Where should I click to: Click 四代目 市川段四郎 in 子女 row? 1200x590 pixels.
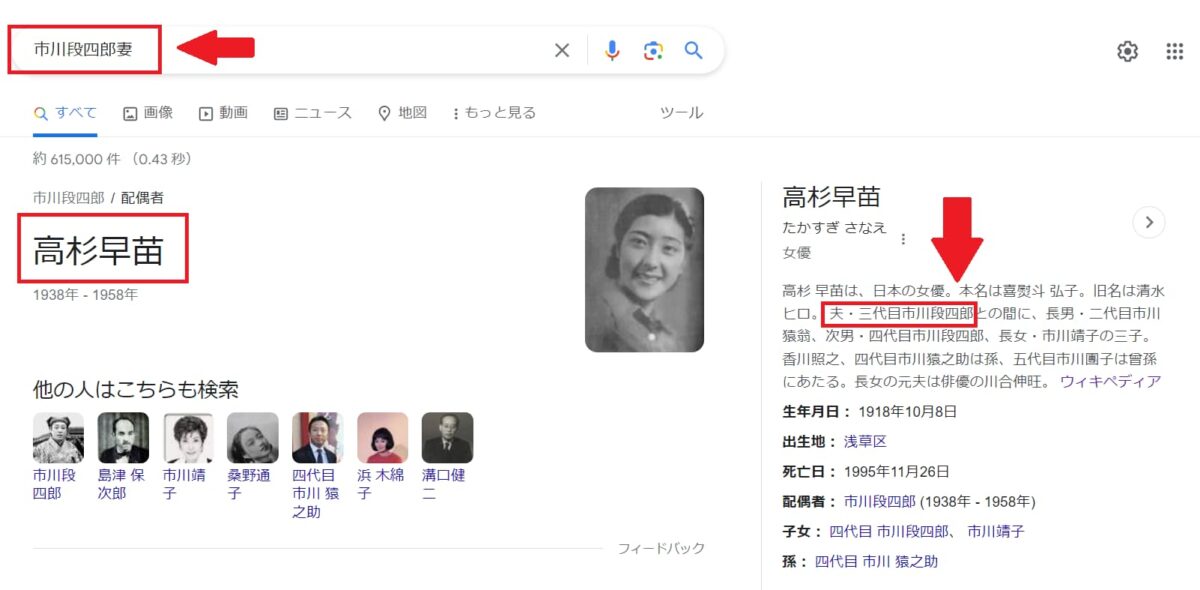(890, 531)
